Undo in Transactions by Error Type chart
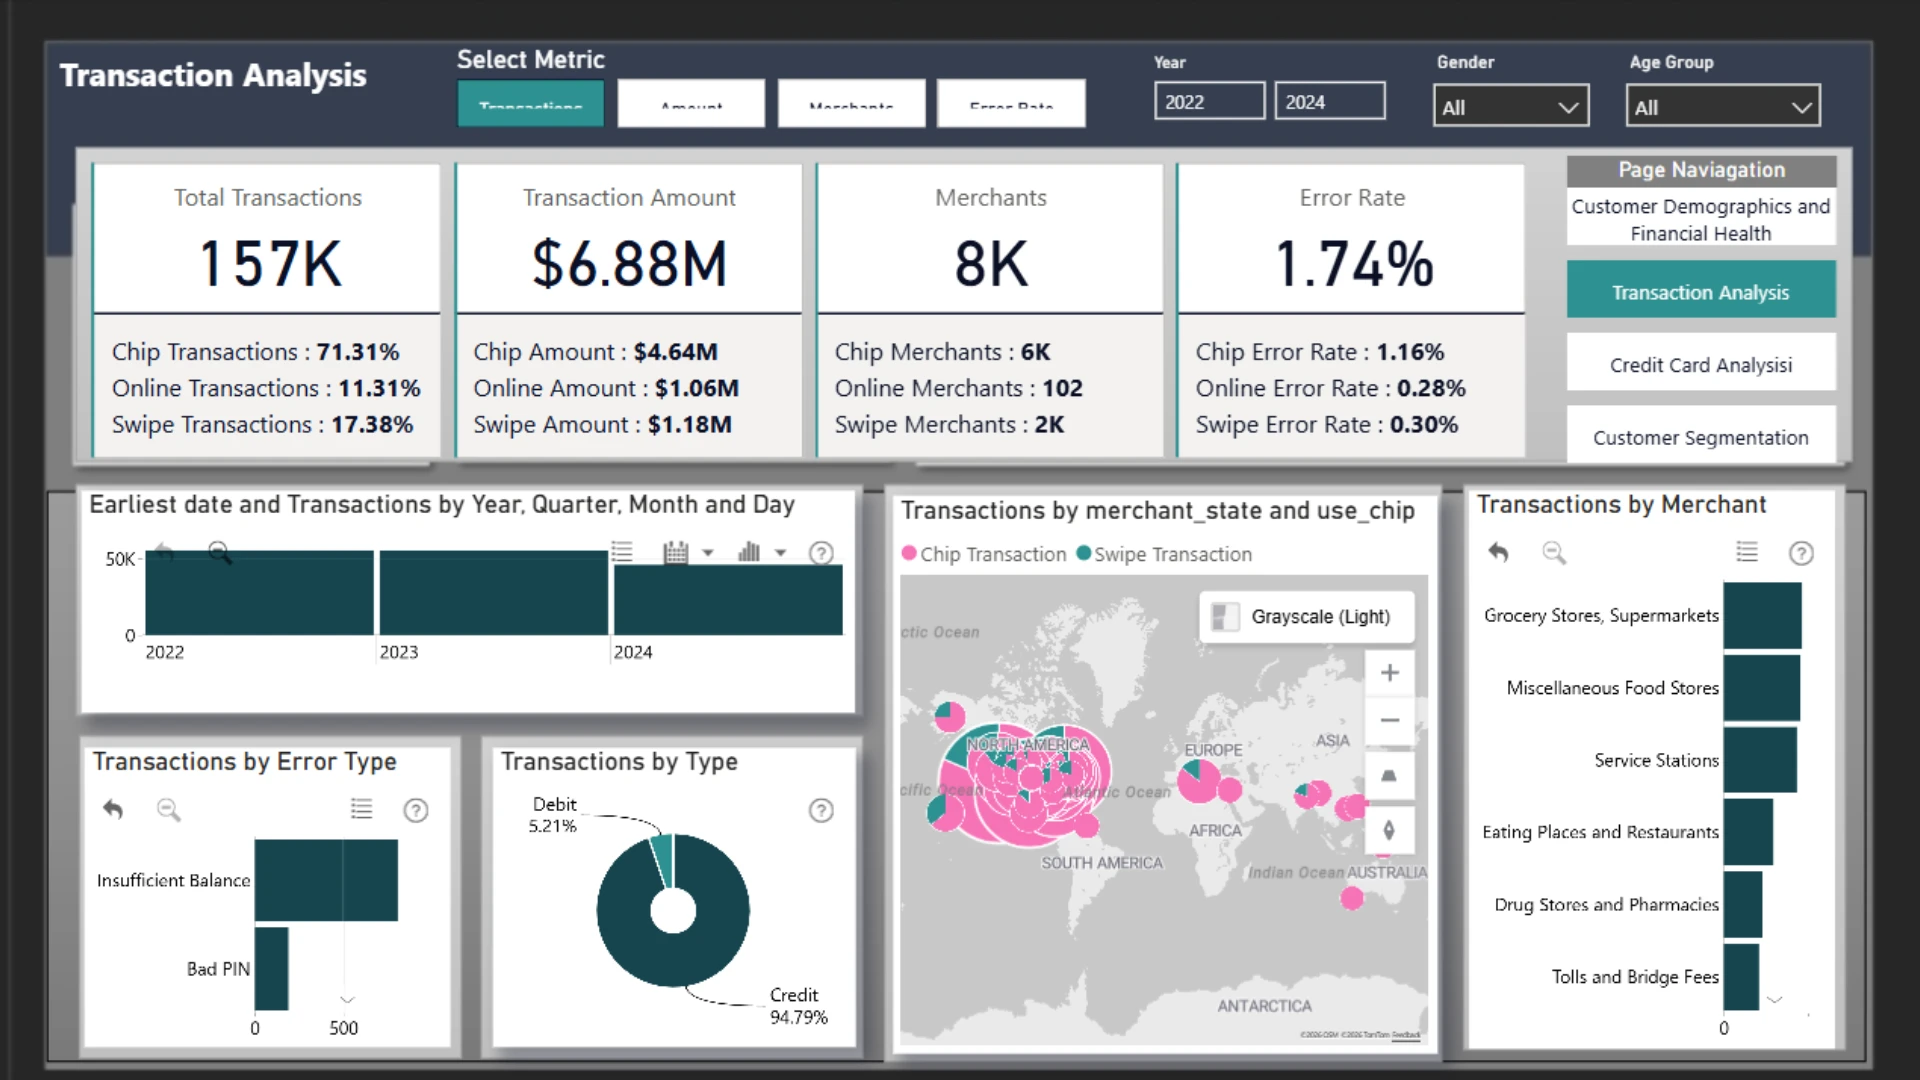The image size is (1920, 1080). coord(113,809)
